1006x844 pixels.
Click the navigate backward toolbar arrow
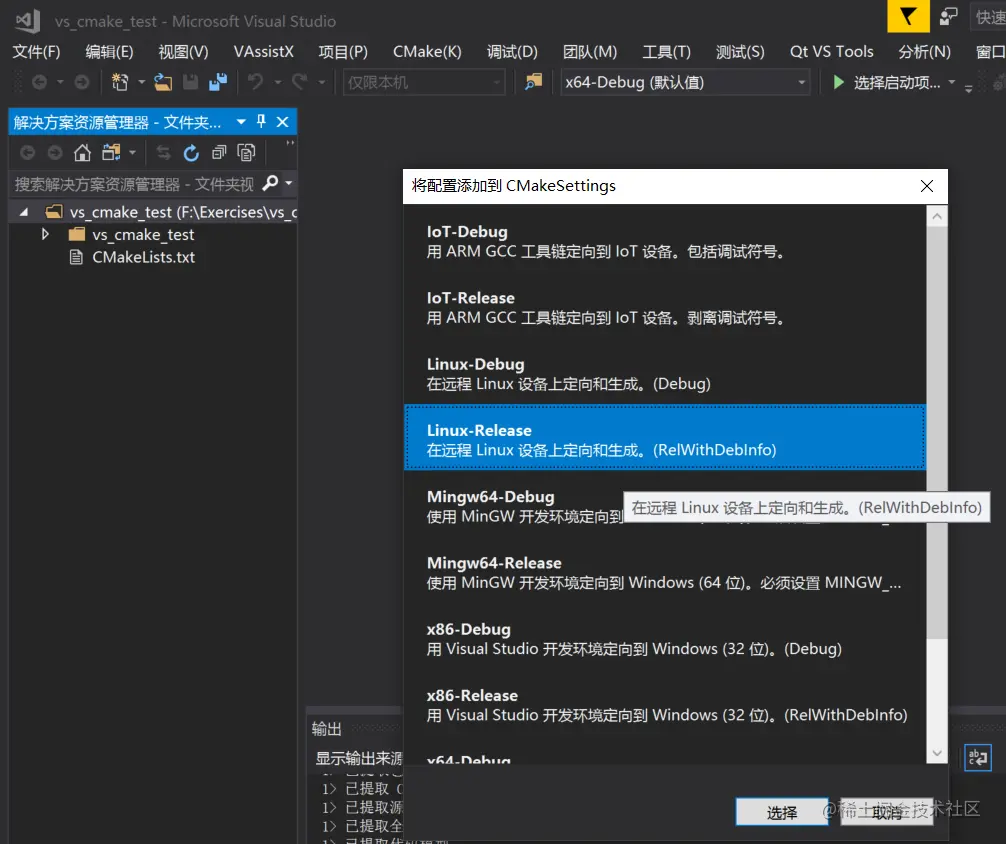[x=39, y=82]
